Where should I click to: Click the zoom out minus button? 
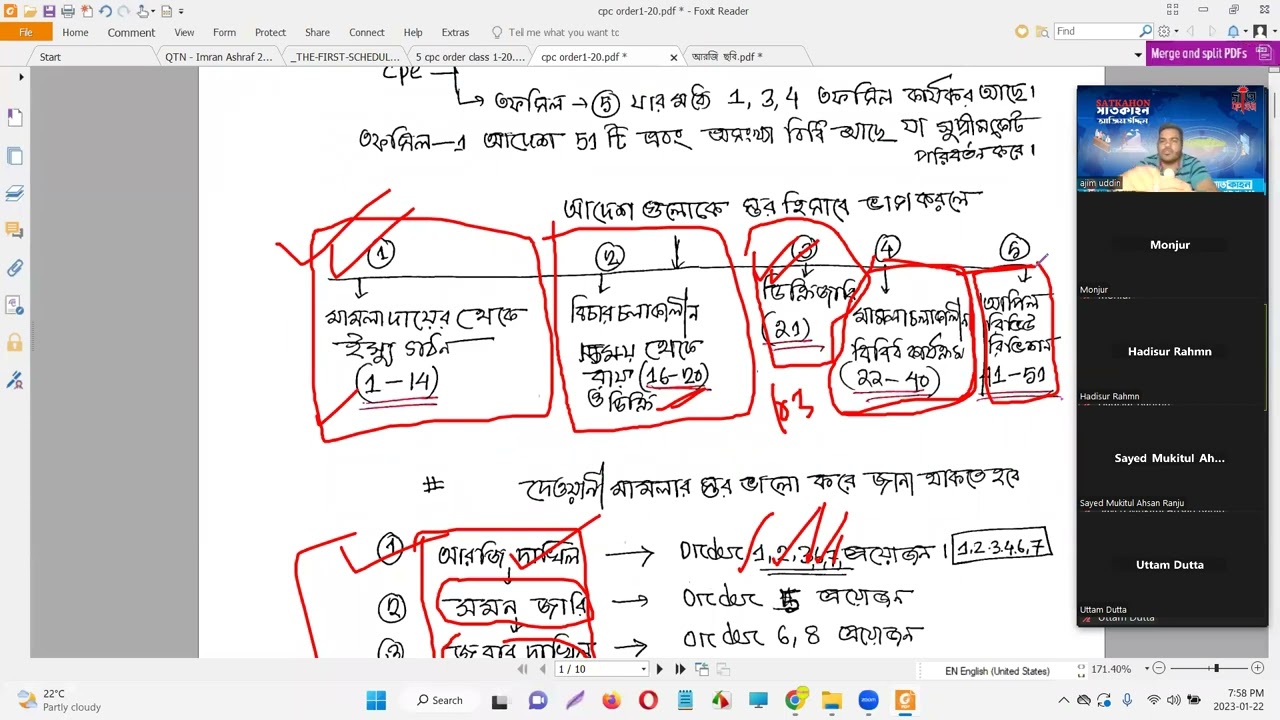[x=1158, y=669]
